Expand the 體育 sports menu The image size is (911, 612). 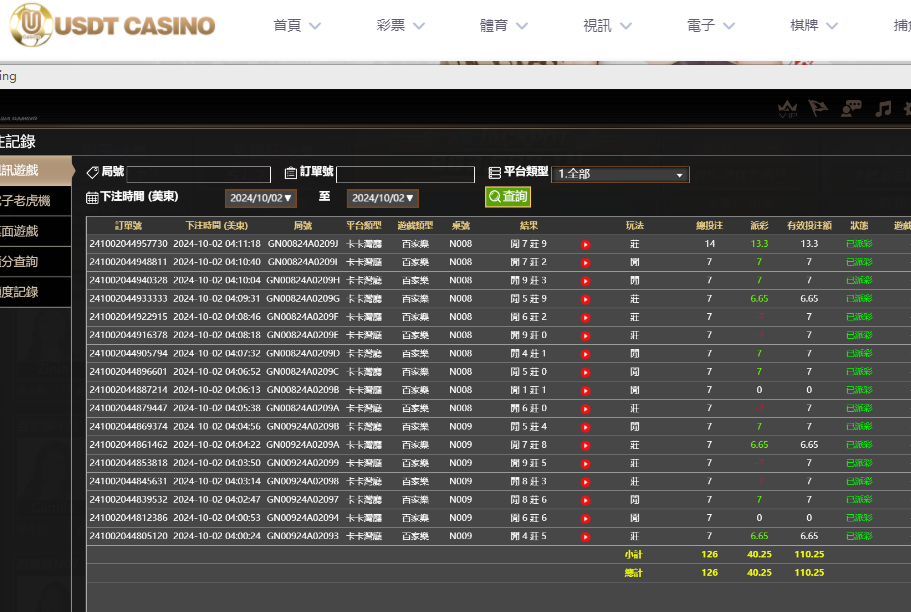pos(504,25)
